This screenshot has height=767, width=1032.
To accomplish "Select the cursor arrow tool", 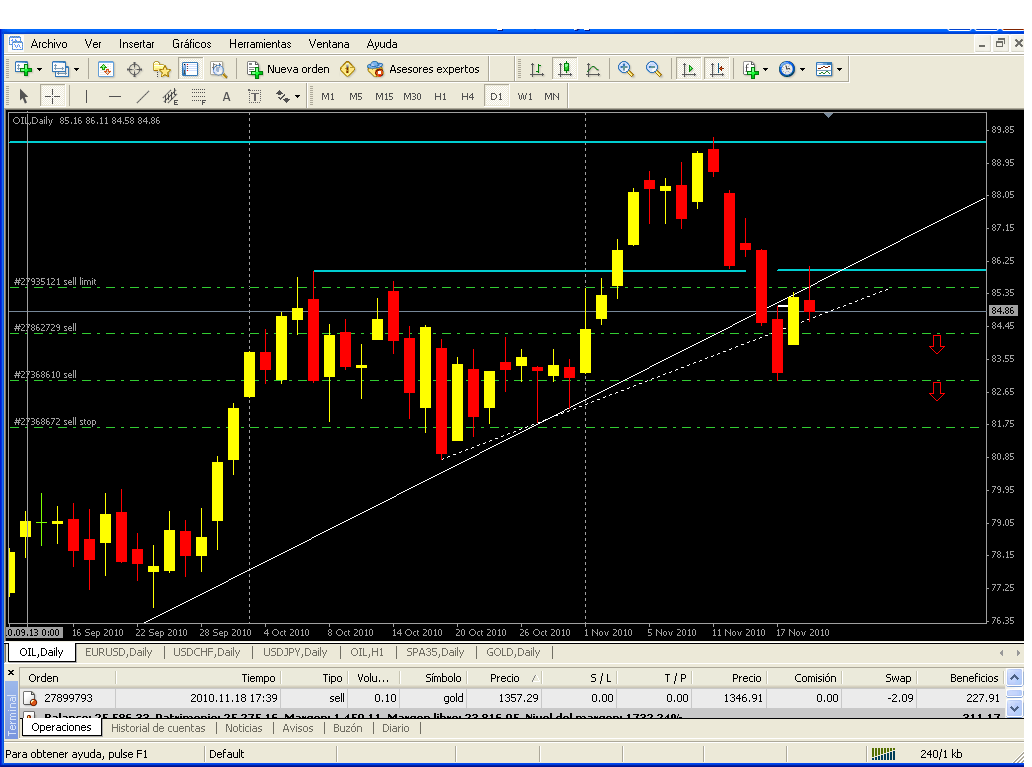I will [x=24, y=97].
